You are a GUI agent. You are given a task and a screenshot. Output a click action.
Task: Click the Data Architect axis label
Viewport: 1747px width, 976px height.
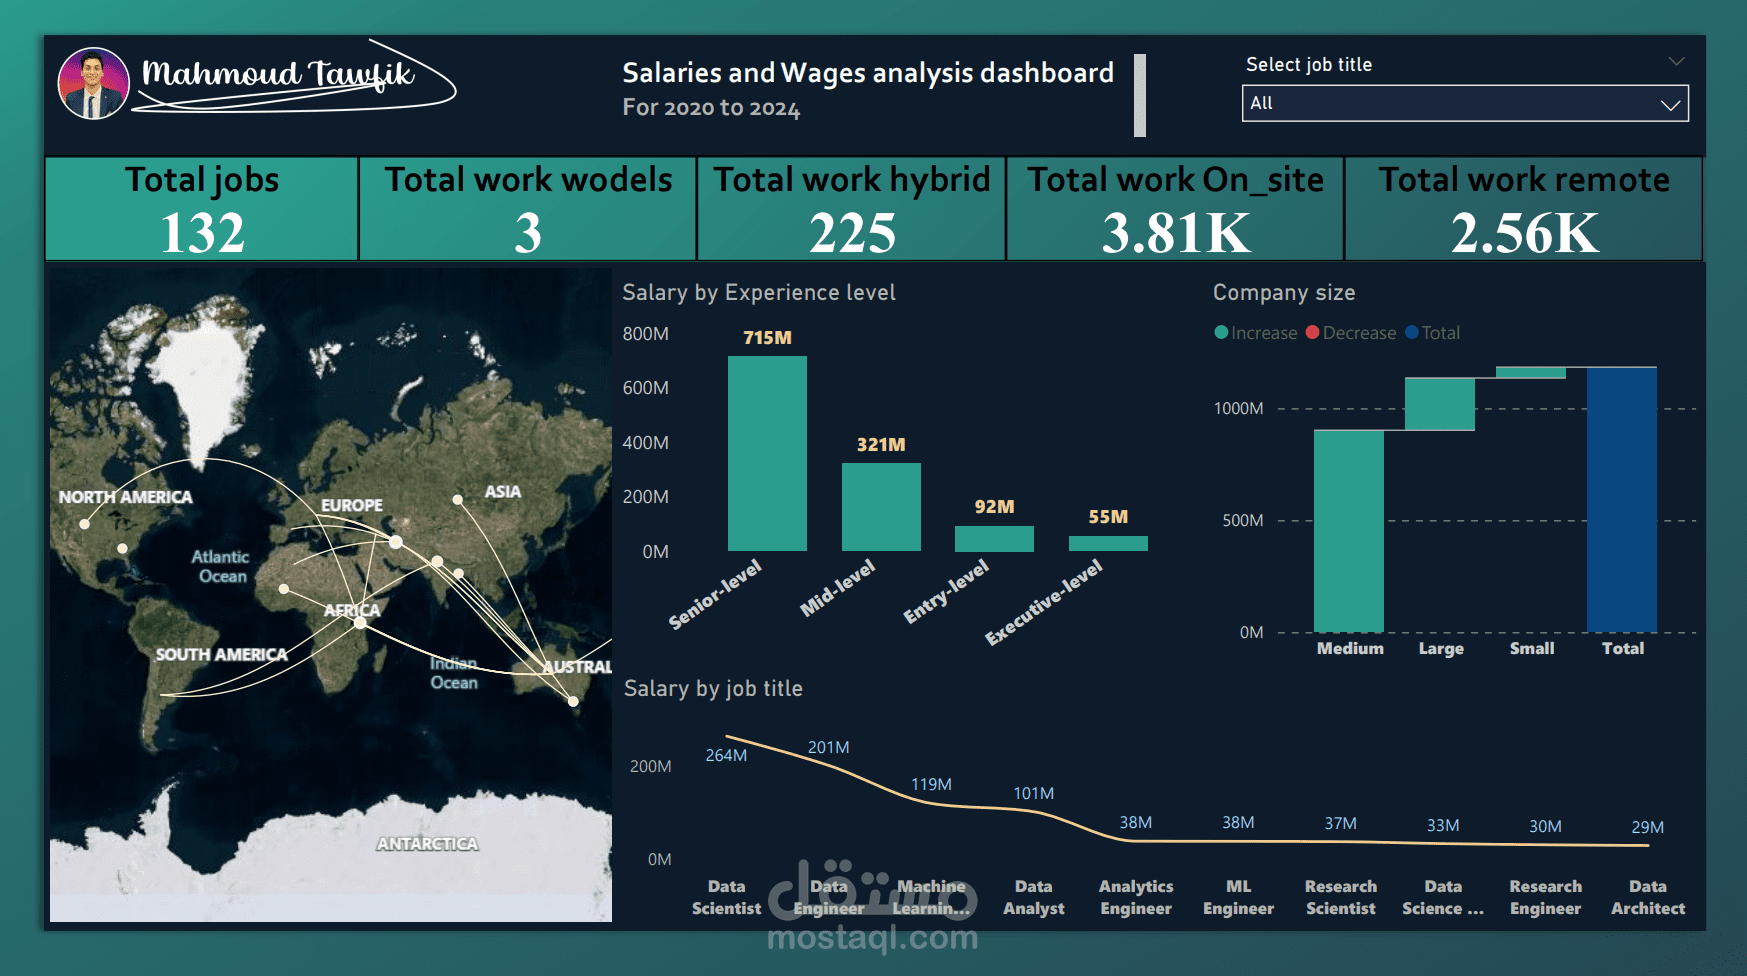tap(1648, 897)
